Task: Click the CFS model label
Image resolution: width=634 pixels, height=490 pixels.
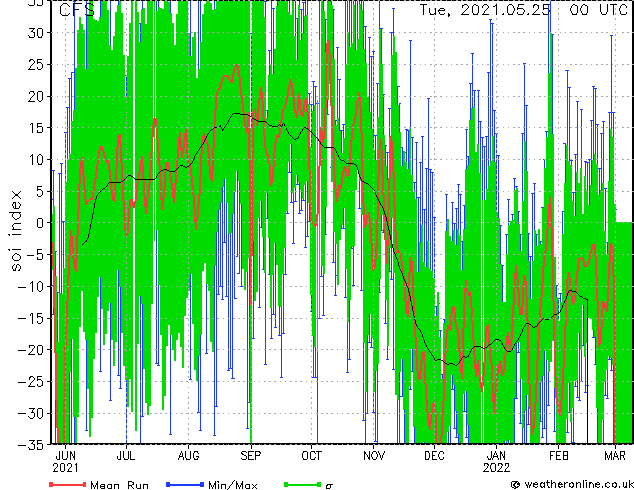Action: click(x=77, y=10)
